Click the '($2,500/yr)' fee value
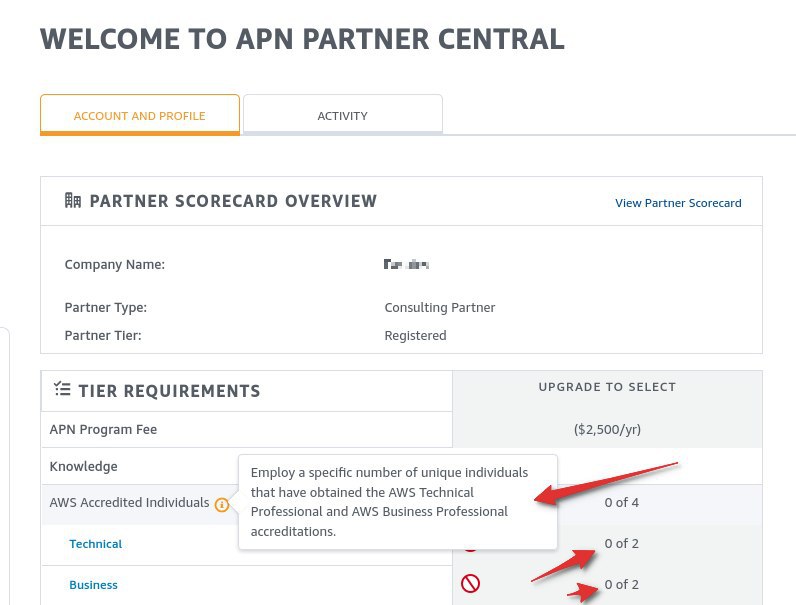The image size is (796, 605). click(607, 429)
